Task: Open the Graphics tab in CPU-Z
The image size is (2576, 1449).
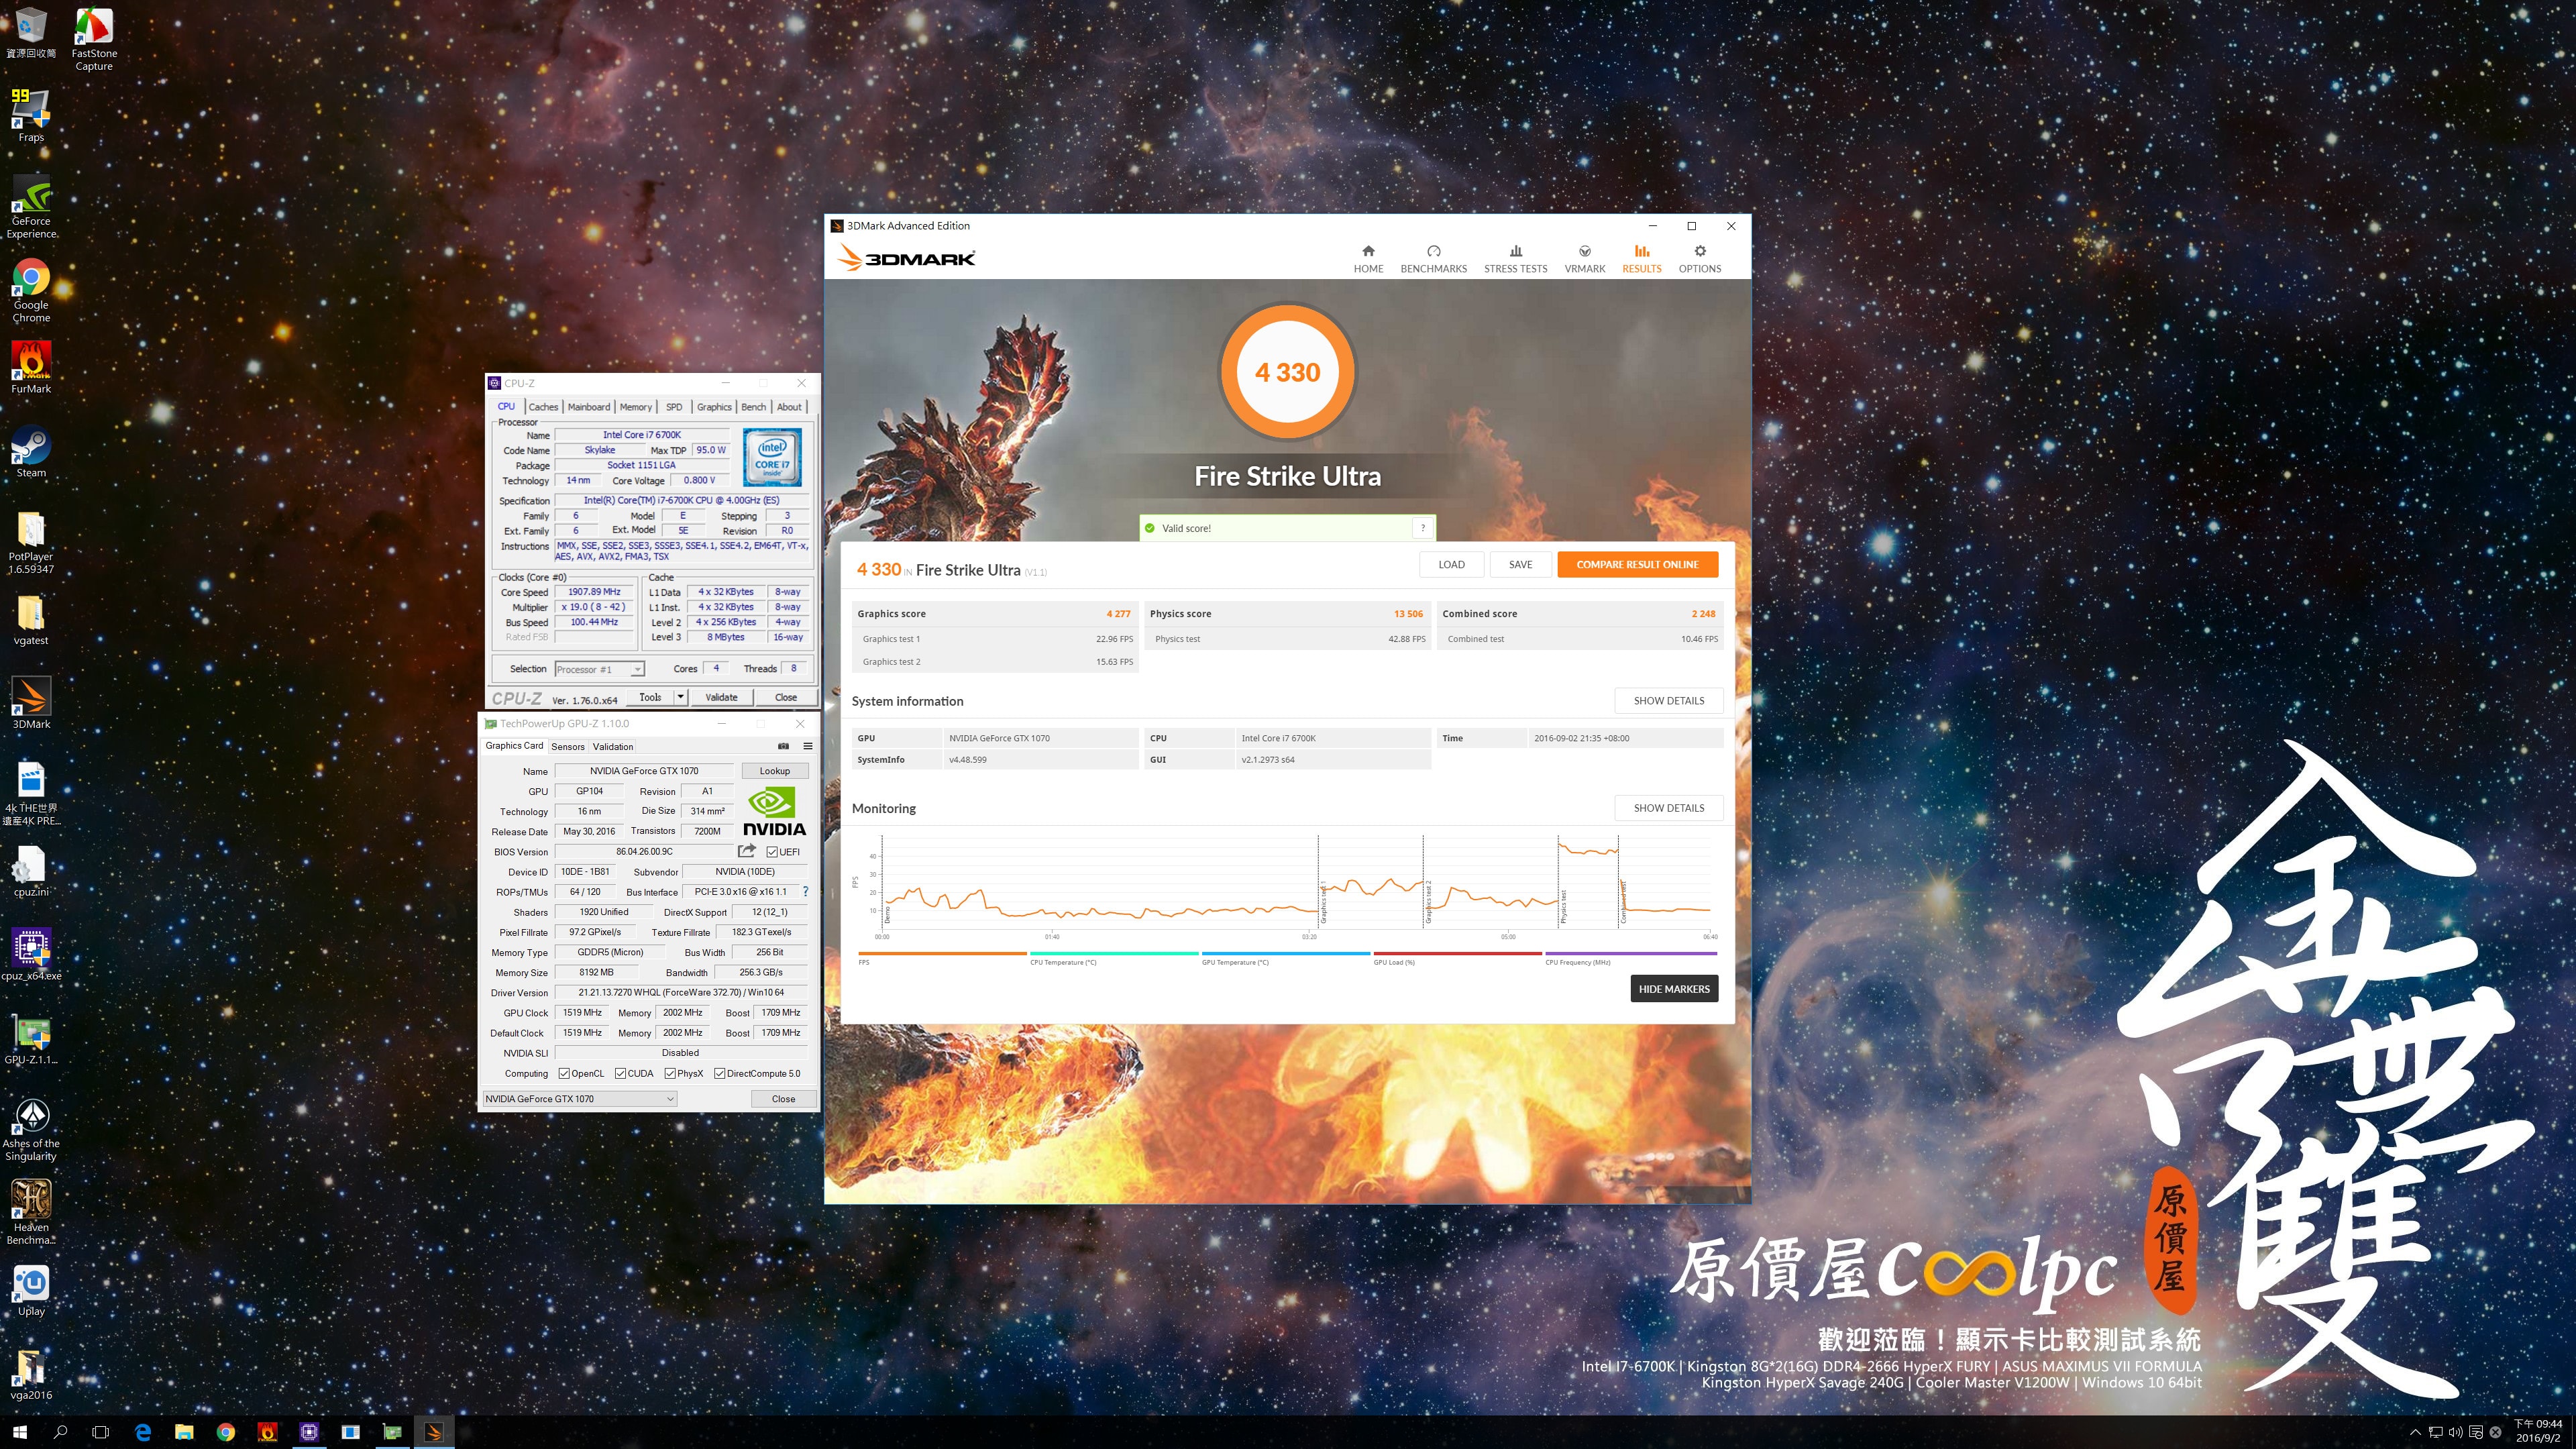Action: coord(714,407)
